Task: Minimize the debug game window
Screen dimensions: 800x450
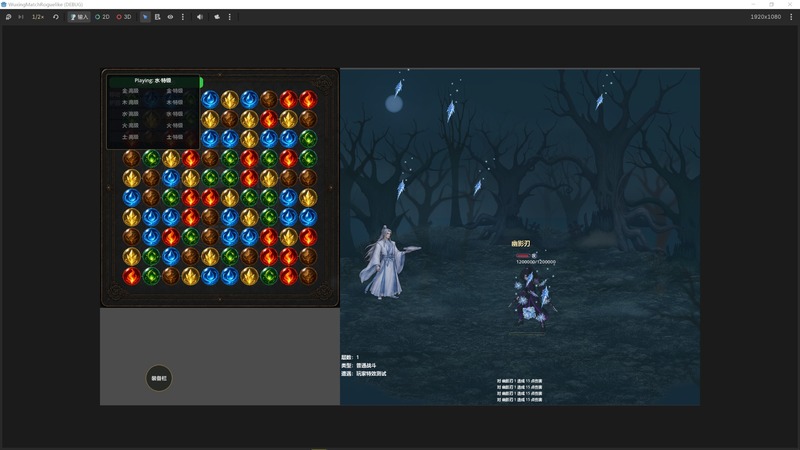Action: pyautogui.click(x=753, y=4)
